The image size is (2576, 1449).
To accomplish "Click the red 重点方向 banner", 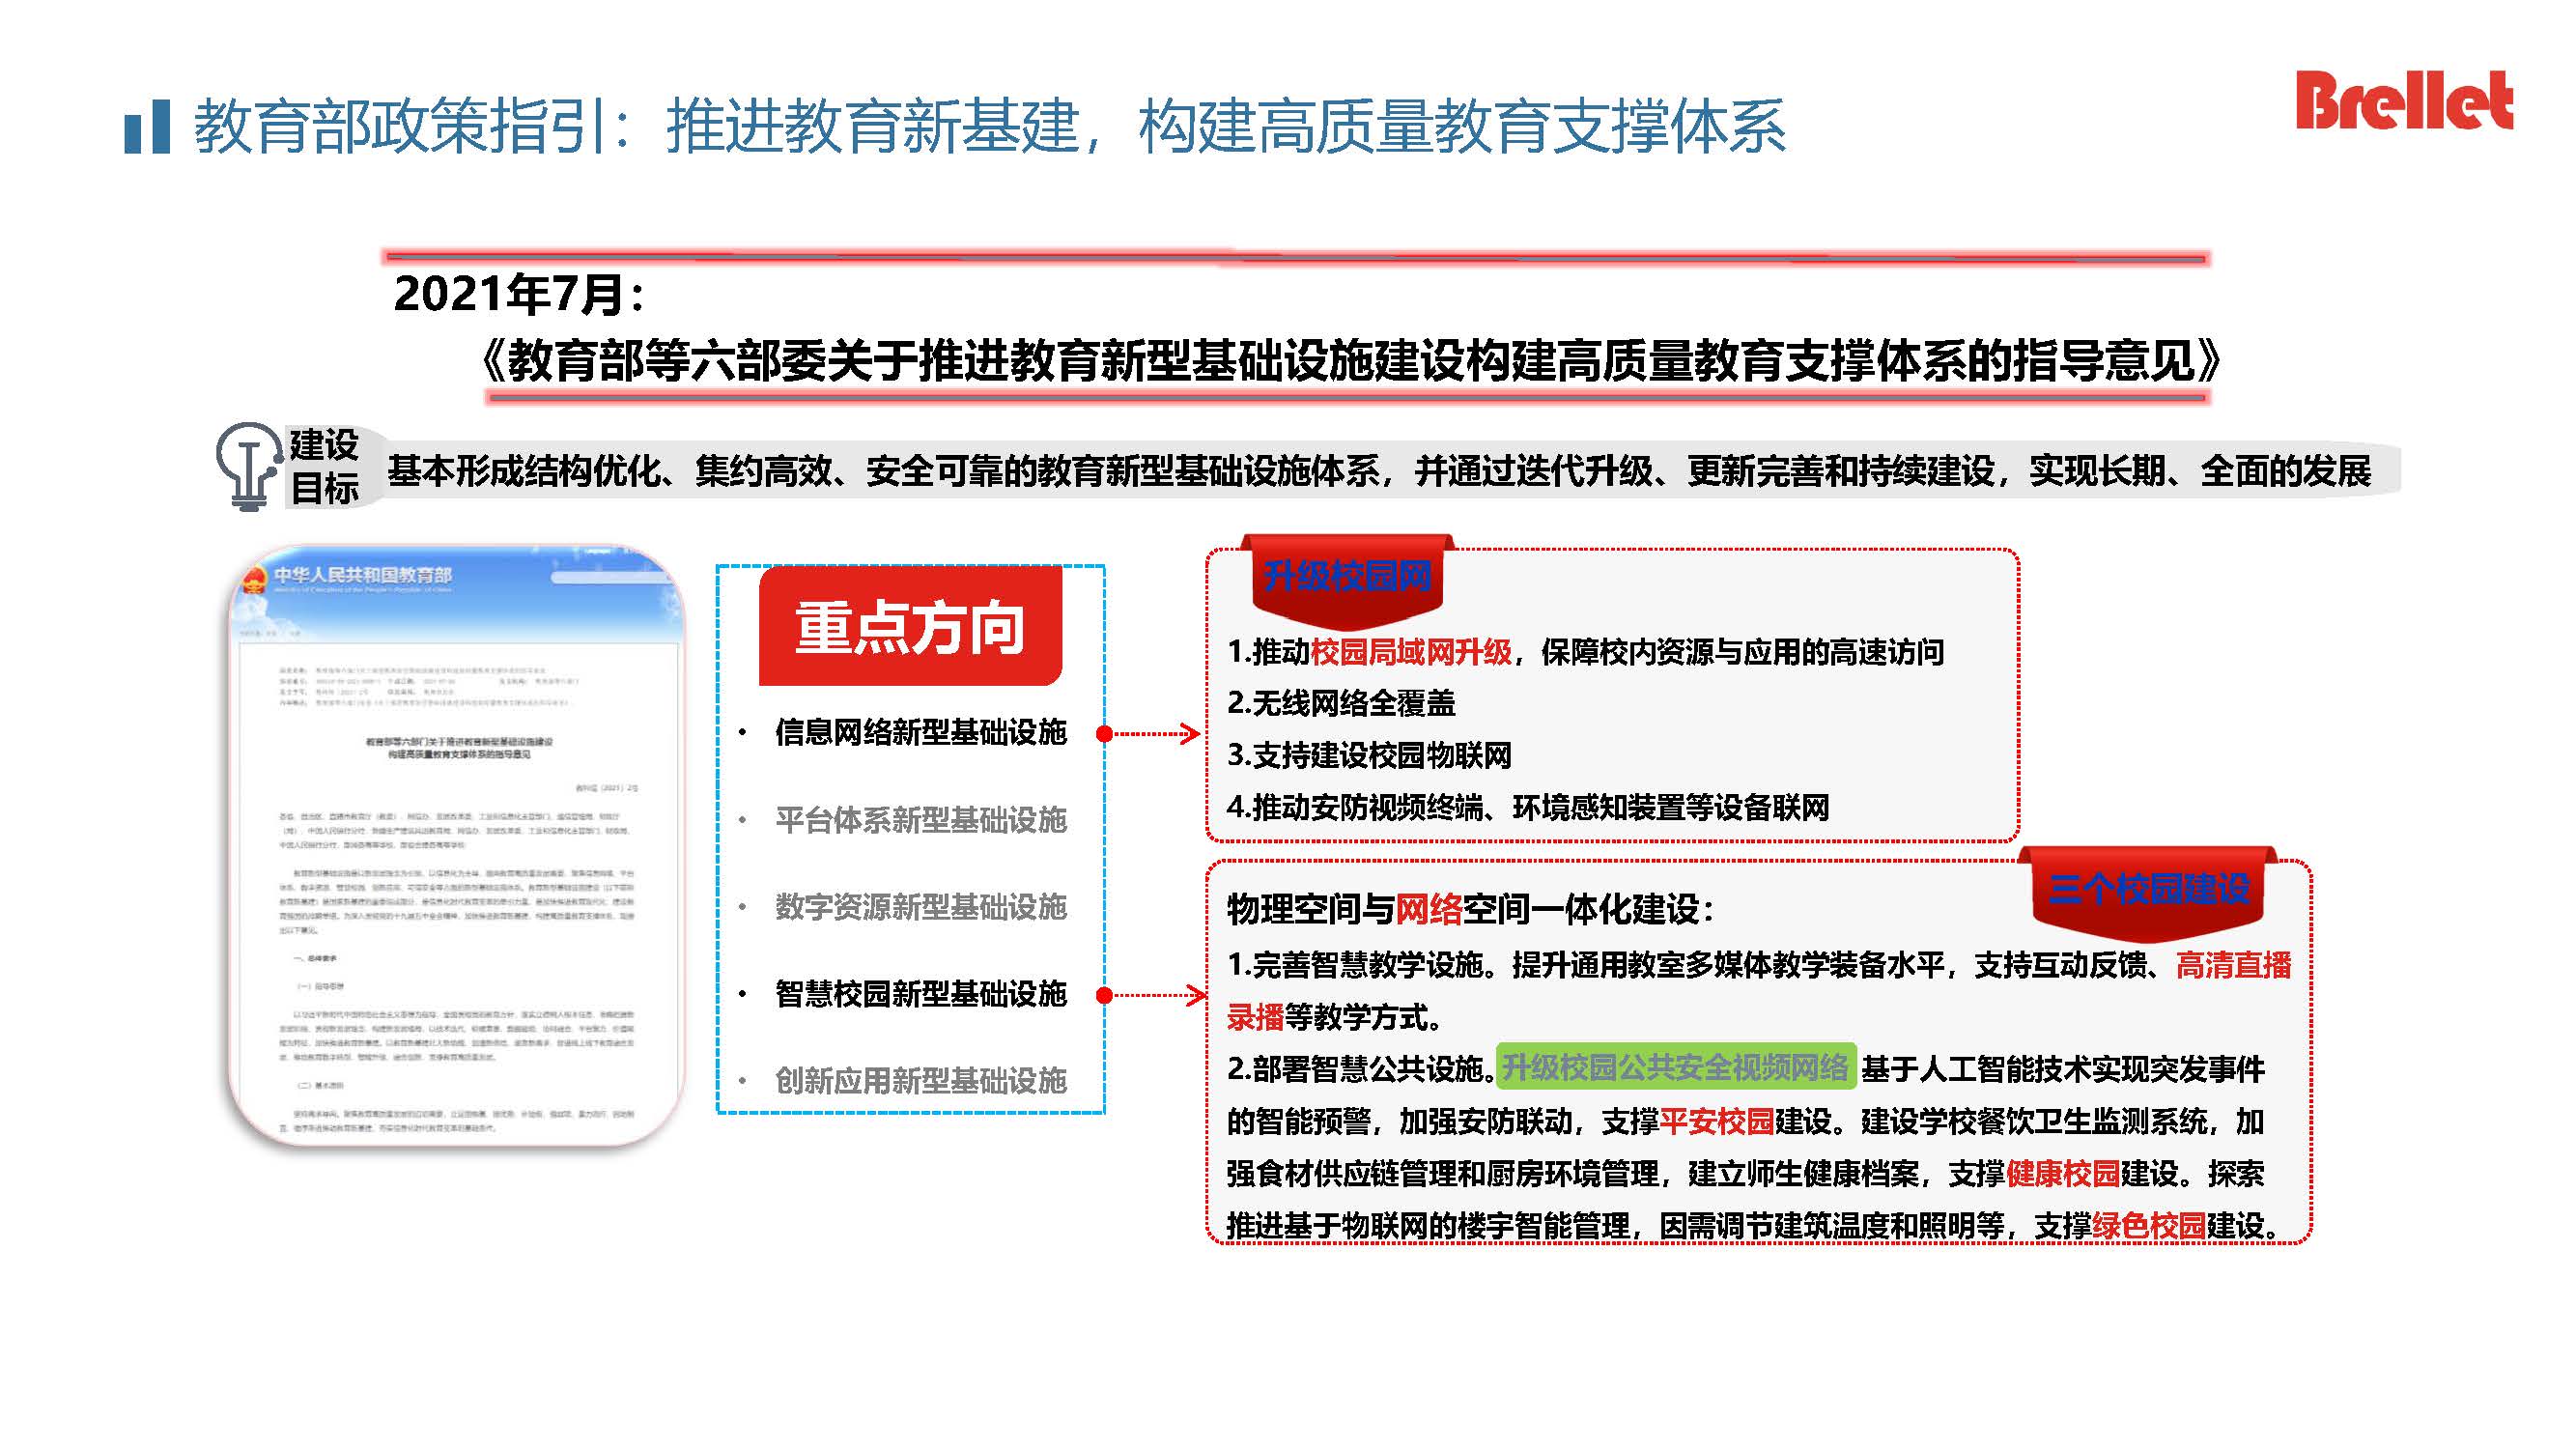I will click(x=910, y=628).
